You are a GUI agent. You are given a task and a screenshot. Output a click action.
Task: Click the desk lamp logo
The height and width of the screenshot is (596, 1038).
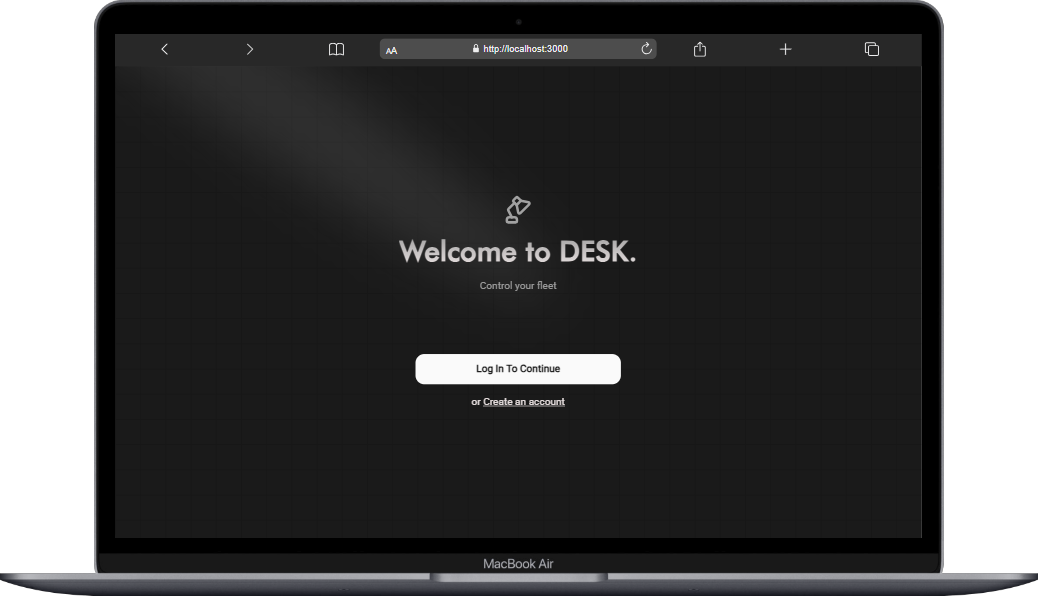517,209
